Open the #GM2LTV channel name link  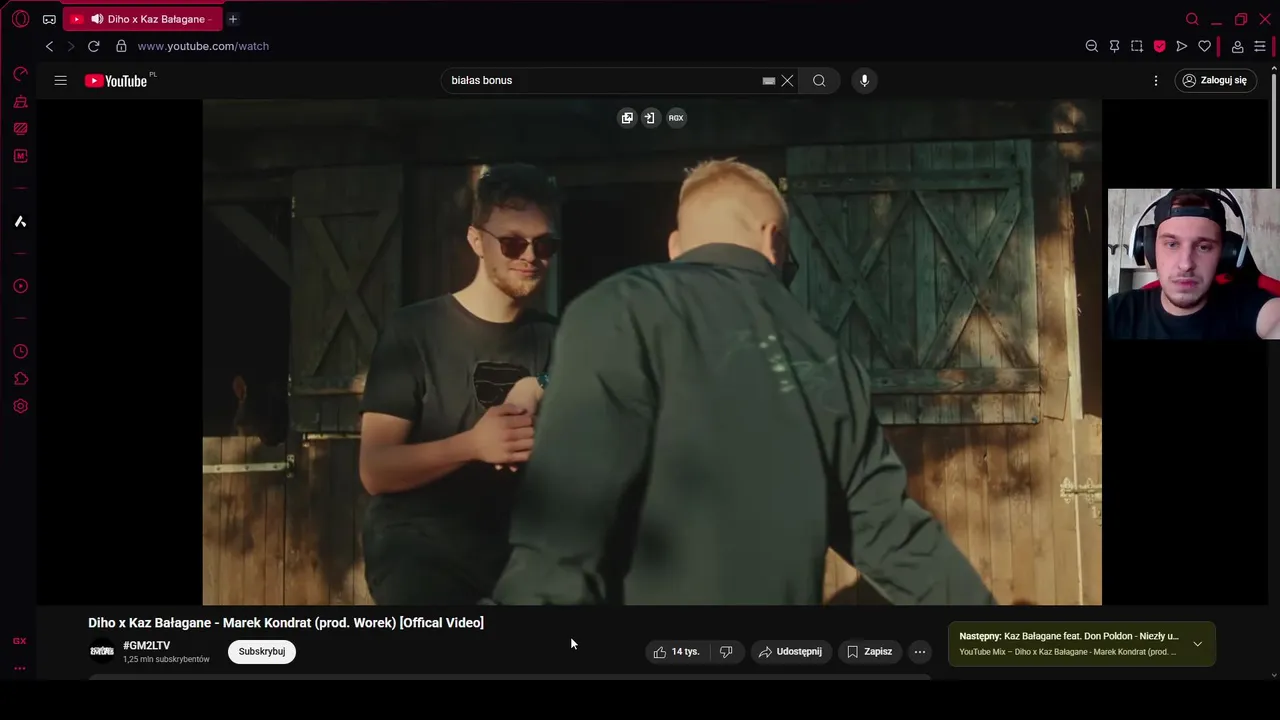point(147,645)
